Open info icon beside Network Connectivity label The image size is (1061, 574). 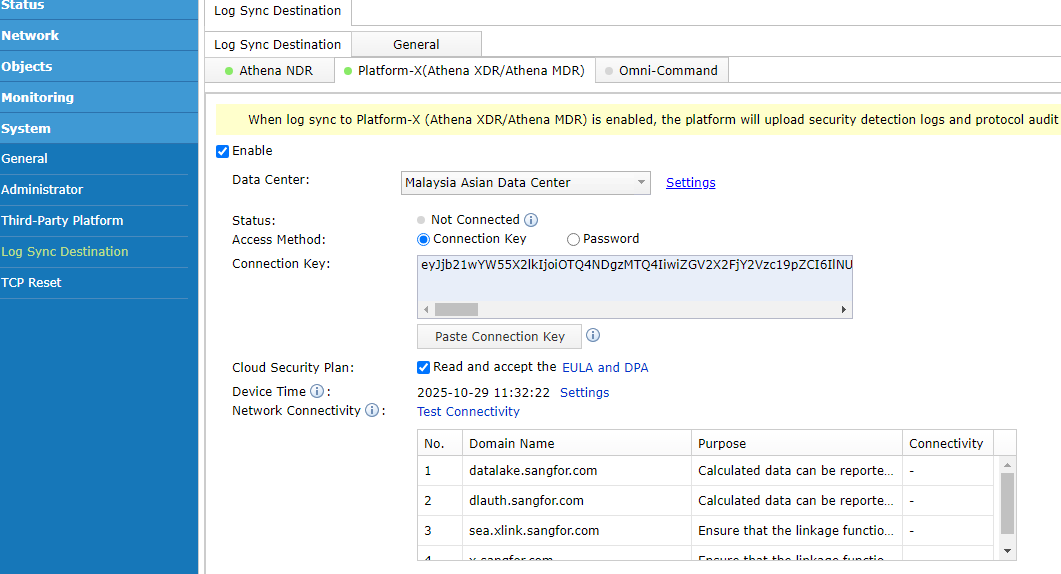(372, 410)
